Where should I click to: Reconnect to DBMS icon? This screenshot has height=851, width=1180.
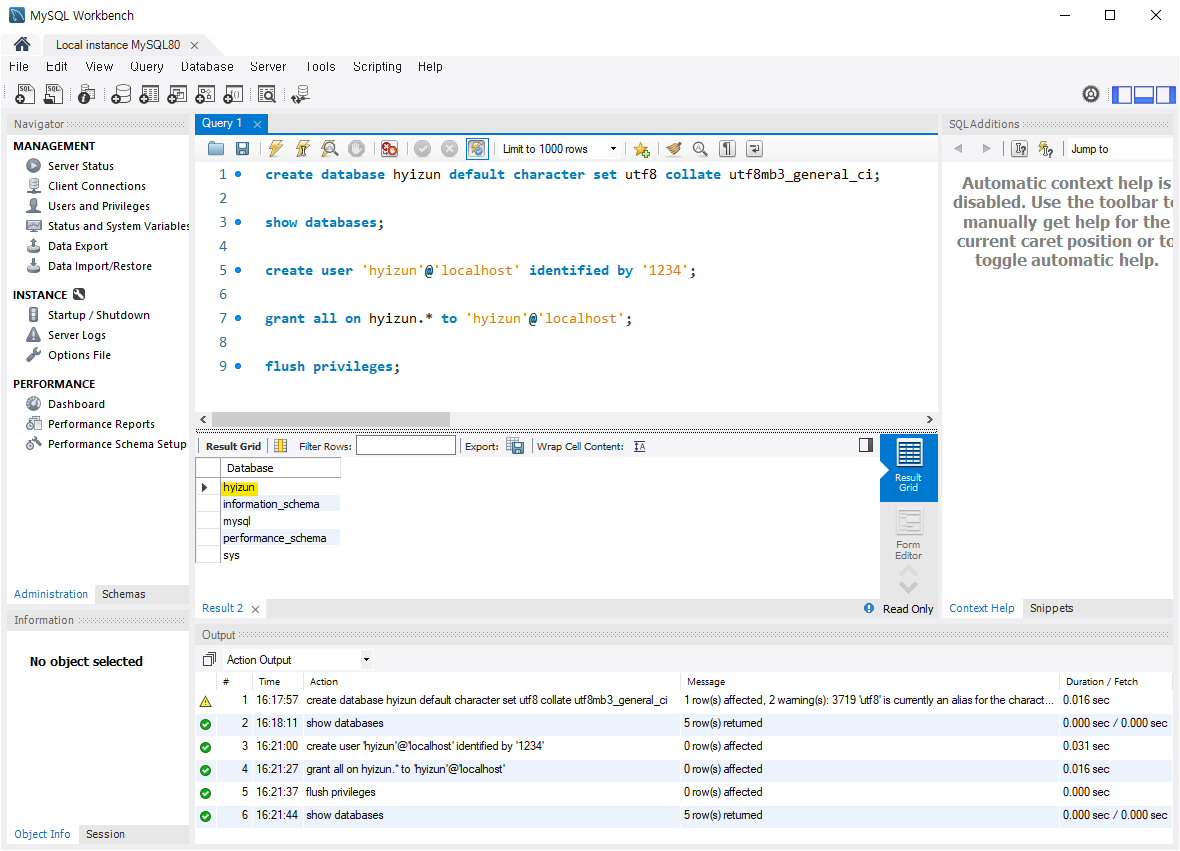click(300, 94)
